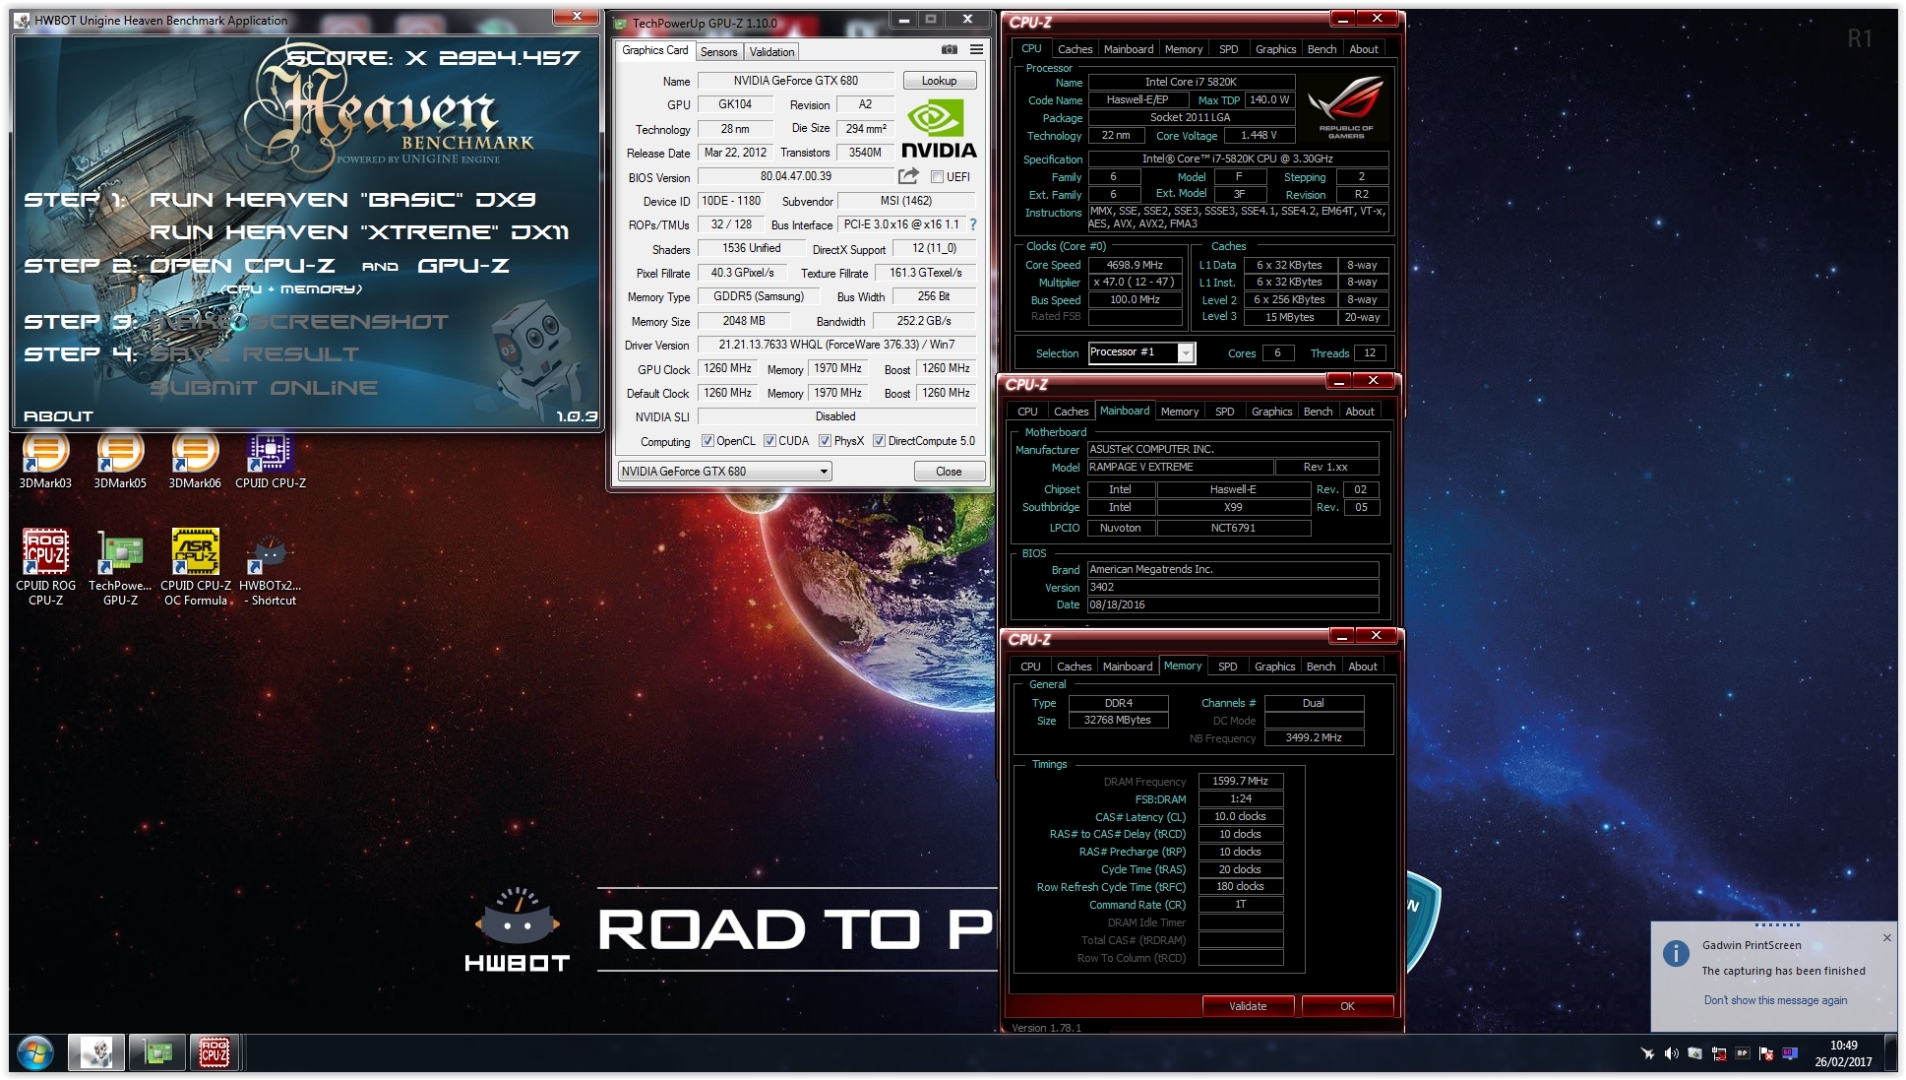Run Heaven "Basic" DX9 benchmark
This screenshot has width=1906, height=1080.
point(342,199)
